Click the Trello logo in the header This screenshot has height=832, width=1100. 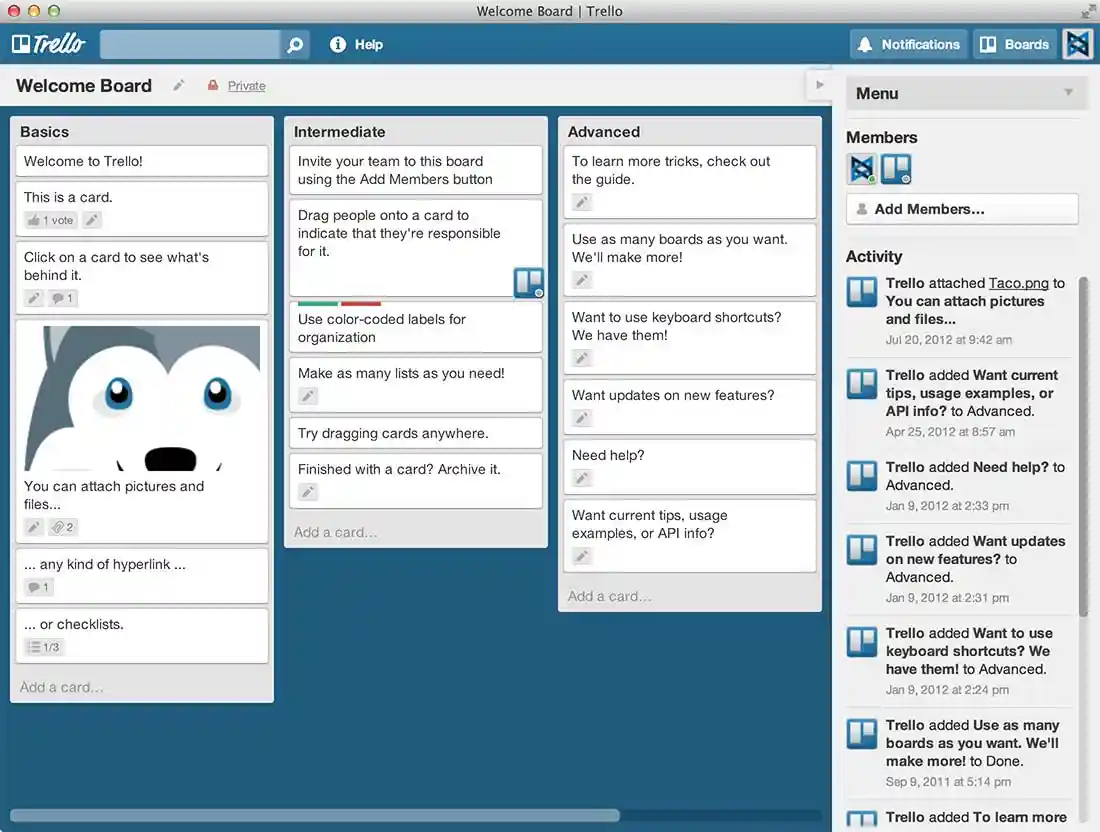pyautogui.click(x=47, y=44)
